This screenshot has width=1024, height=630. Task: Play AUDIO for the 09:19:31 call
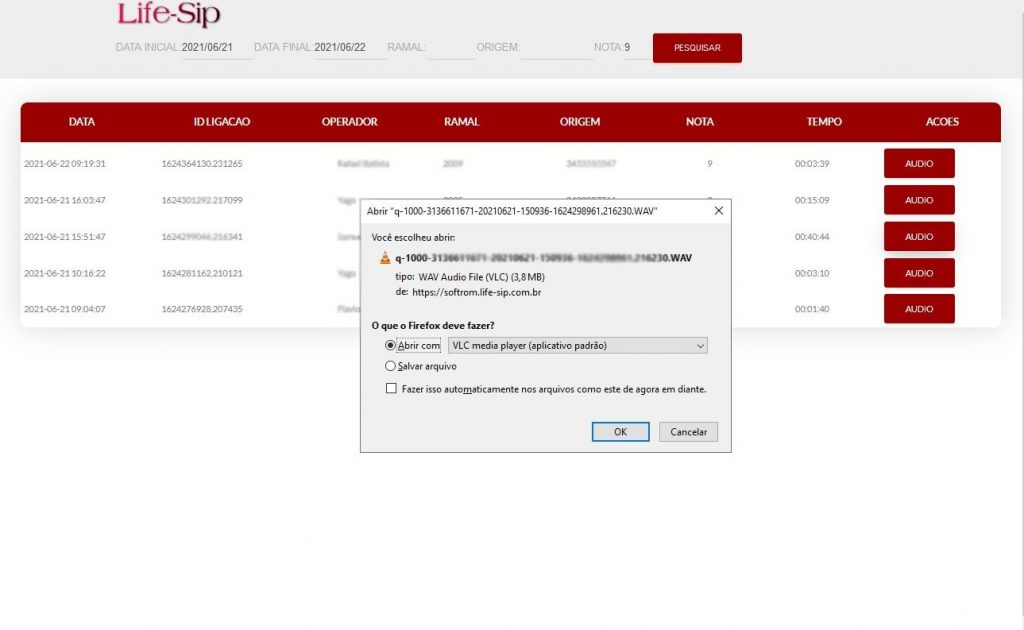[919, 163]
